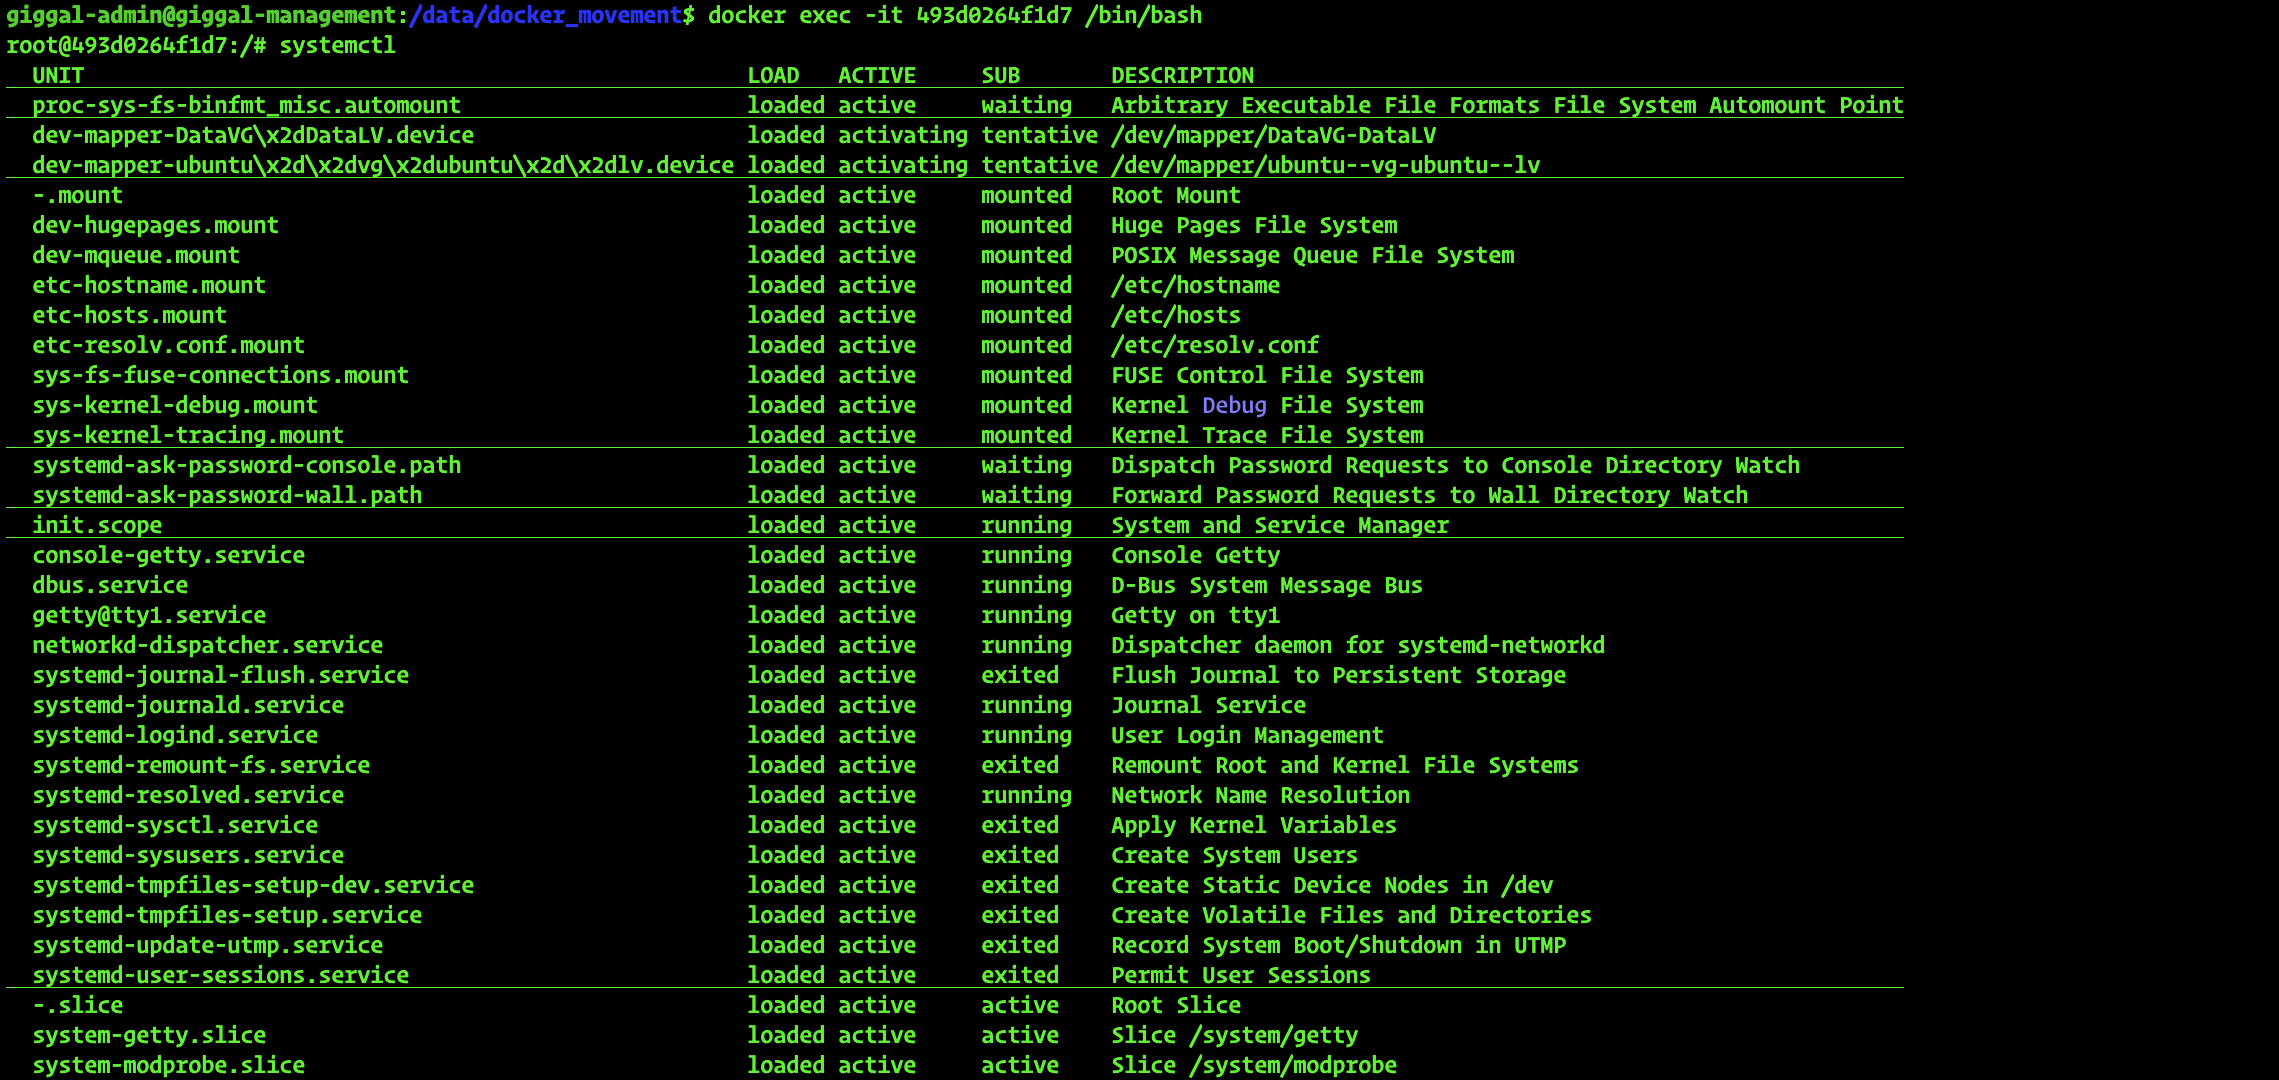This screenshot has width=2279, height=1080.
Task: Click the 'Root Slice' description text
Action: [1176, 1006]
